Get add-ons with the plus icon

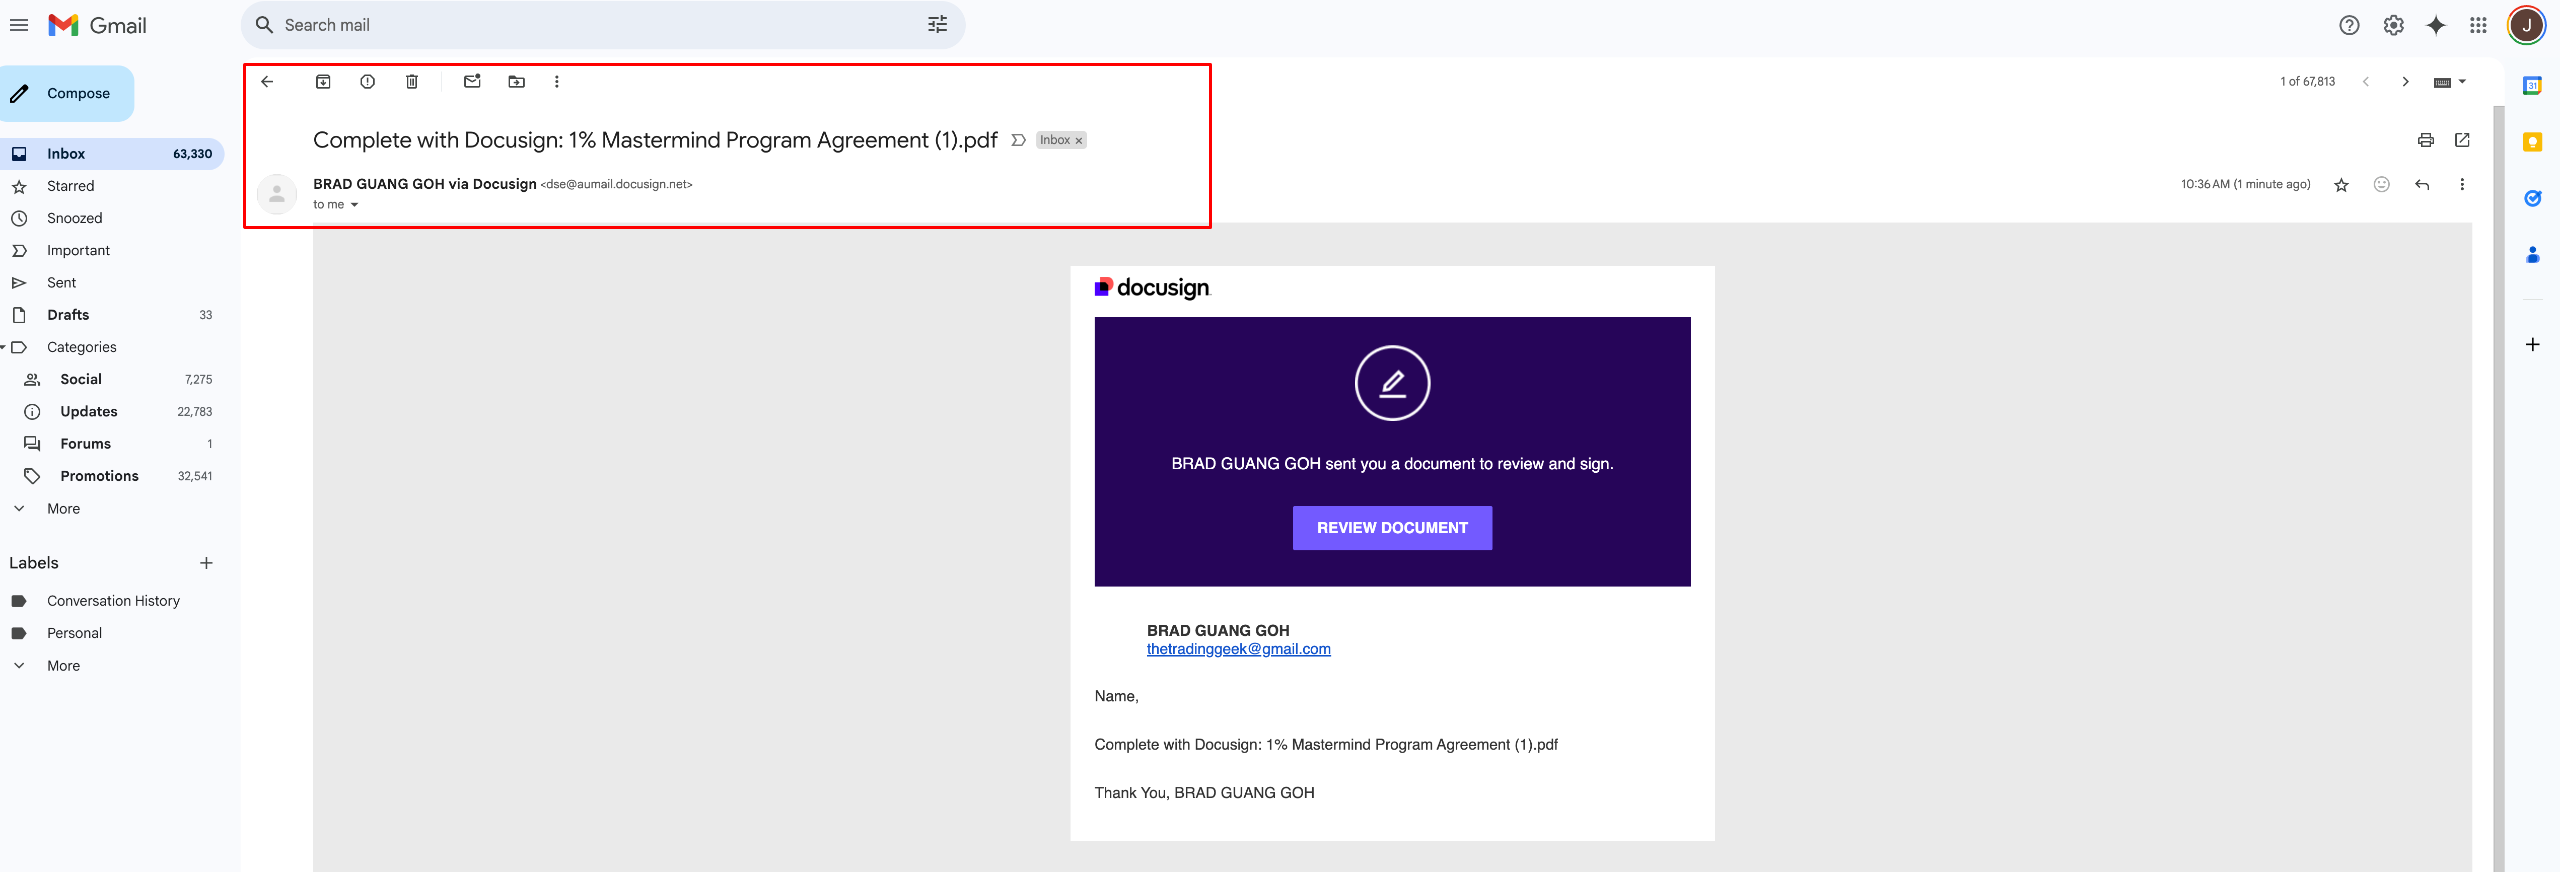click(x=2533, y=344)
